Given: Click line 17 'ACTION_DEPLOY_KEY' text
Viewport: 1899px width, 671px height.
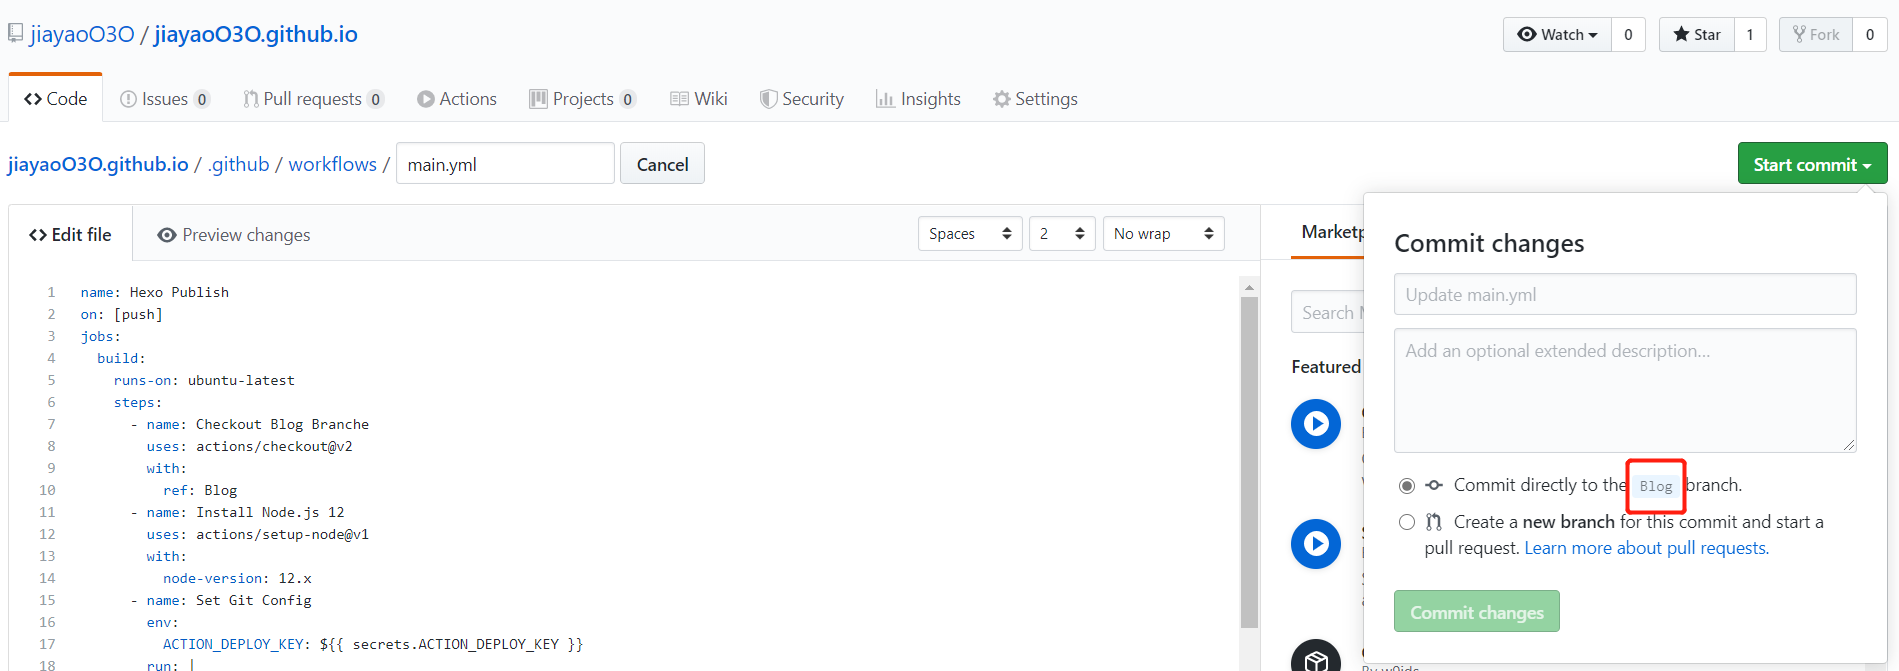Looking at the screenshot, I should click(x=233, y=644).
